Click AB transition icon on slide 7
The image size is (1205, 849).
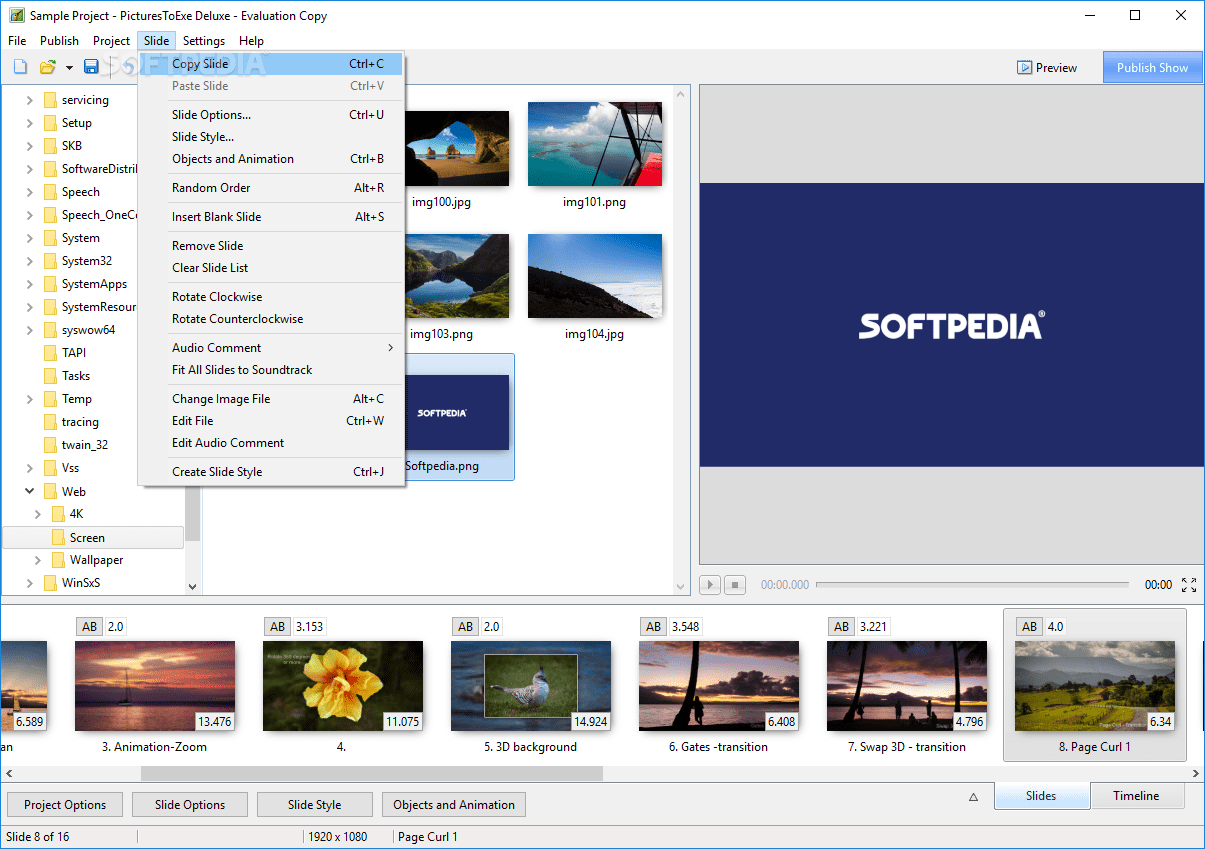coord(842,626)
